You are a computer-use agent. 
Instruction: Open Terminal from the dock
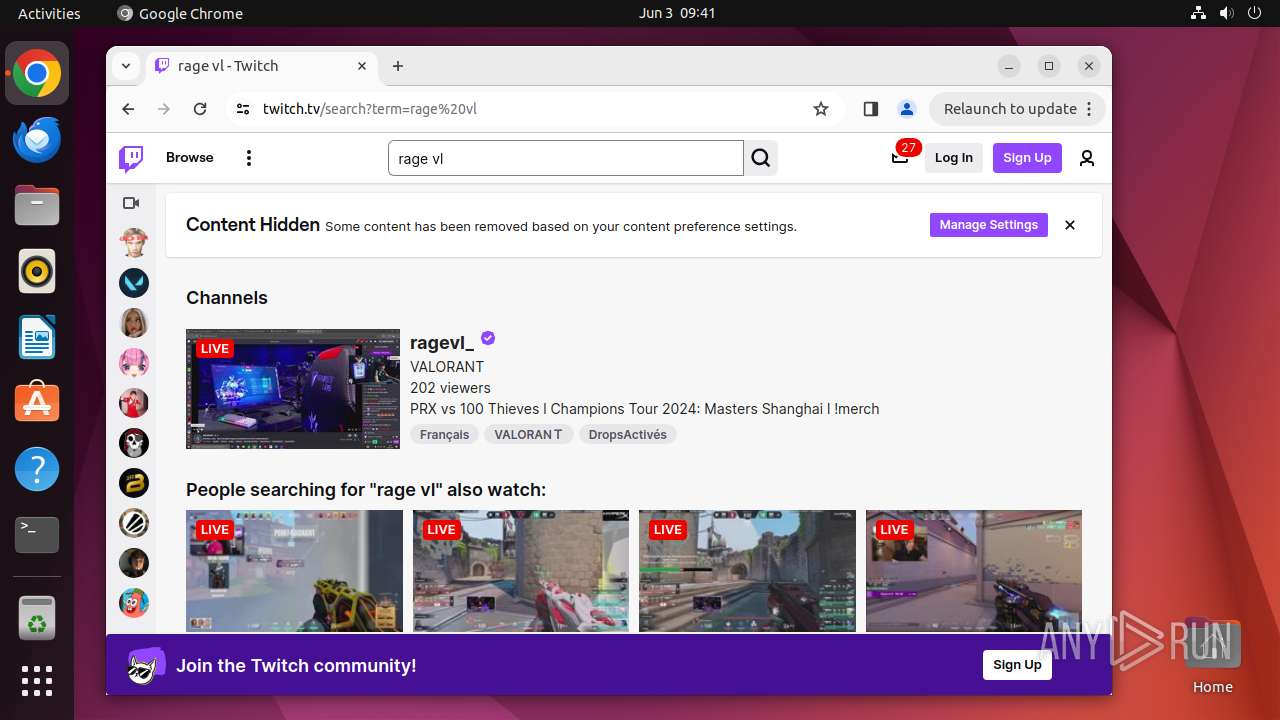[37, 535]
